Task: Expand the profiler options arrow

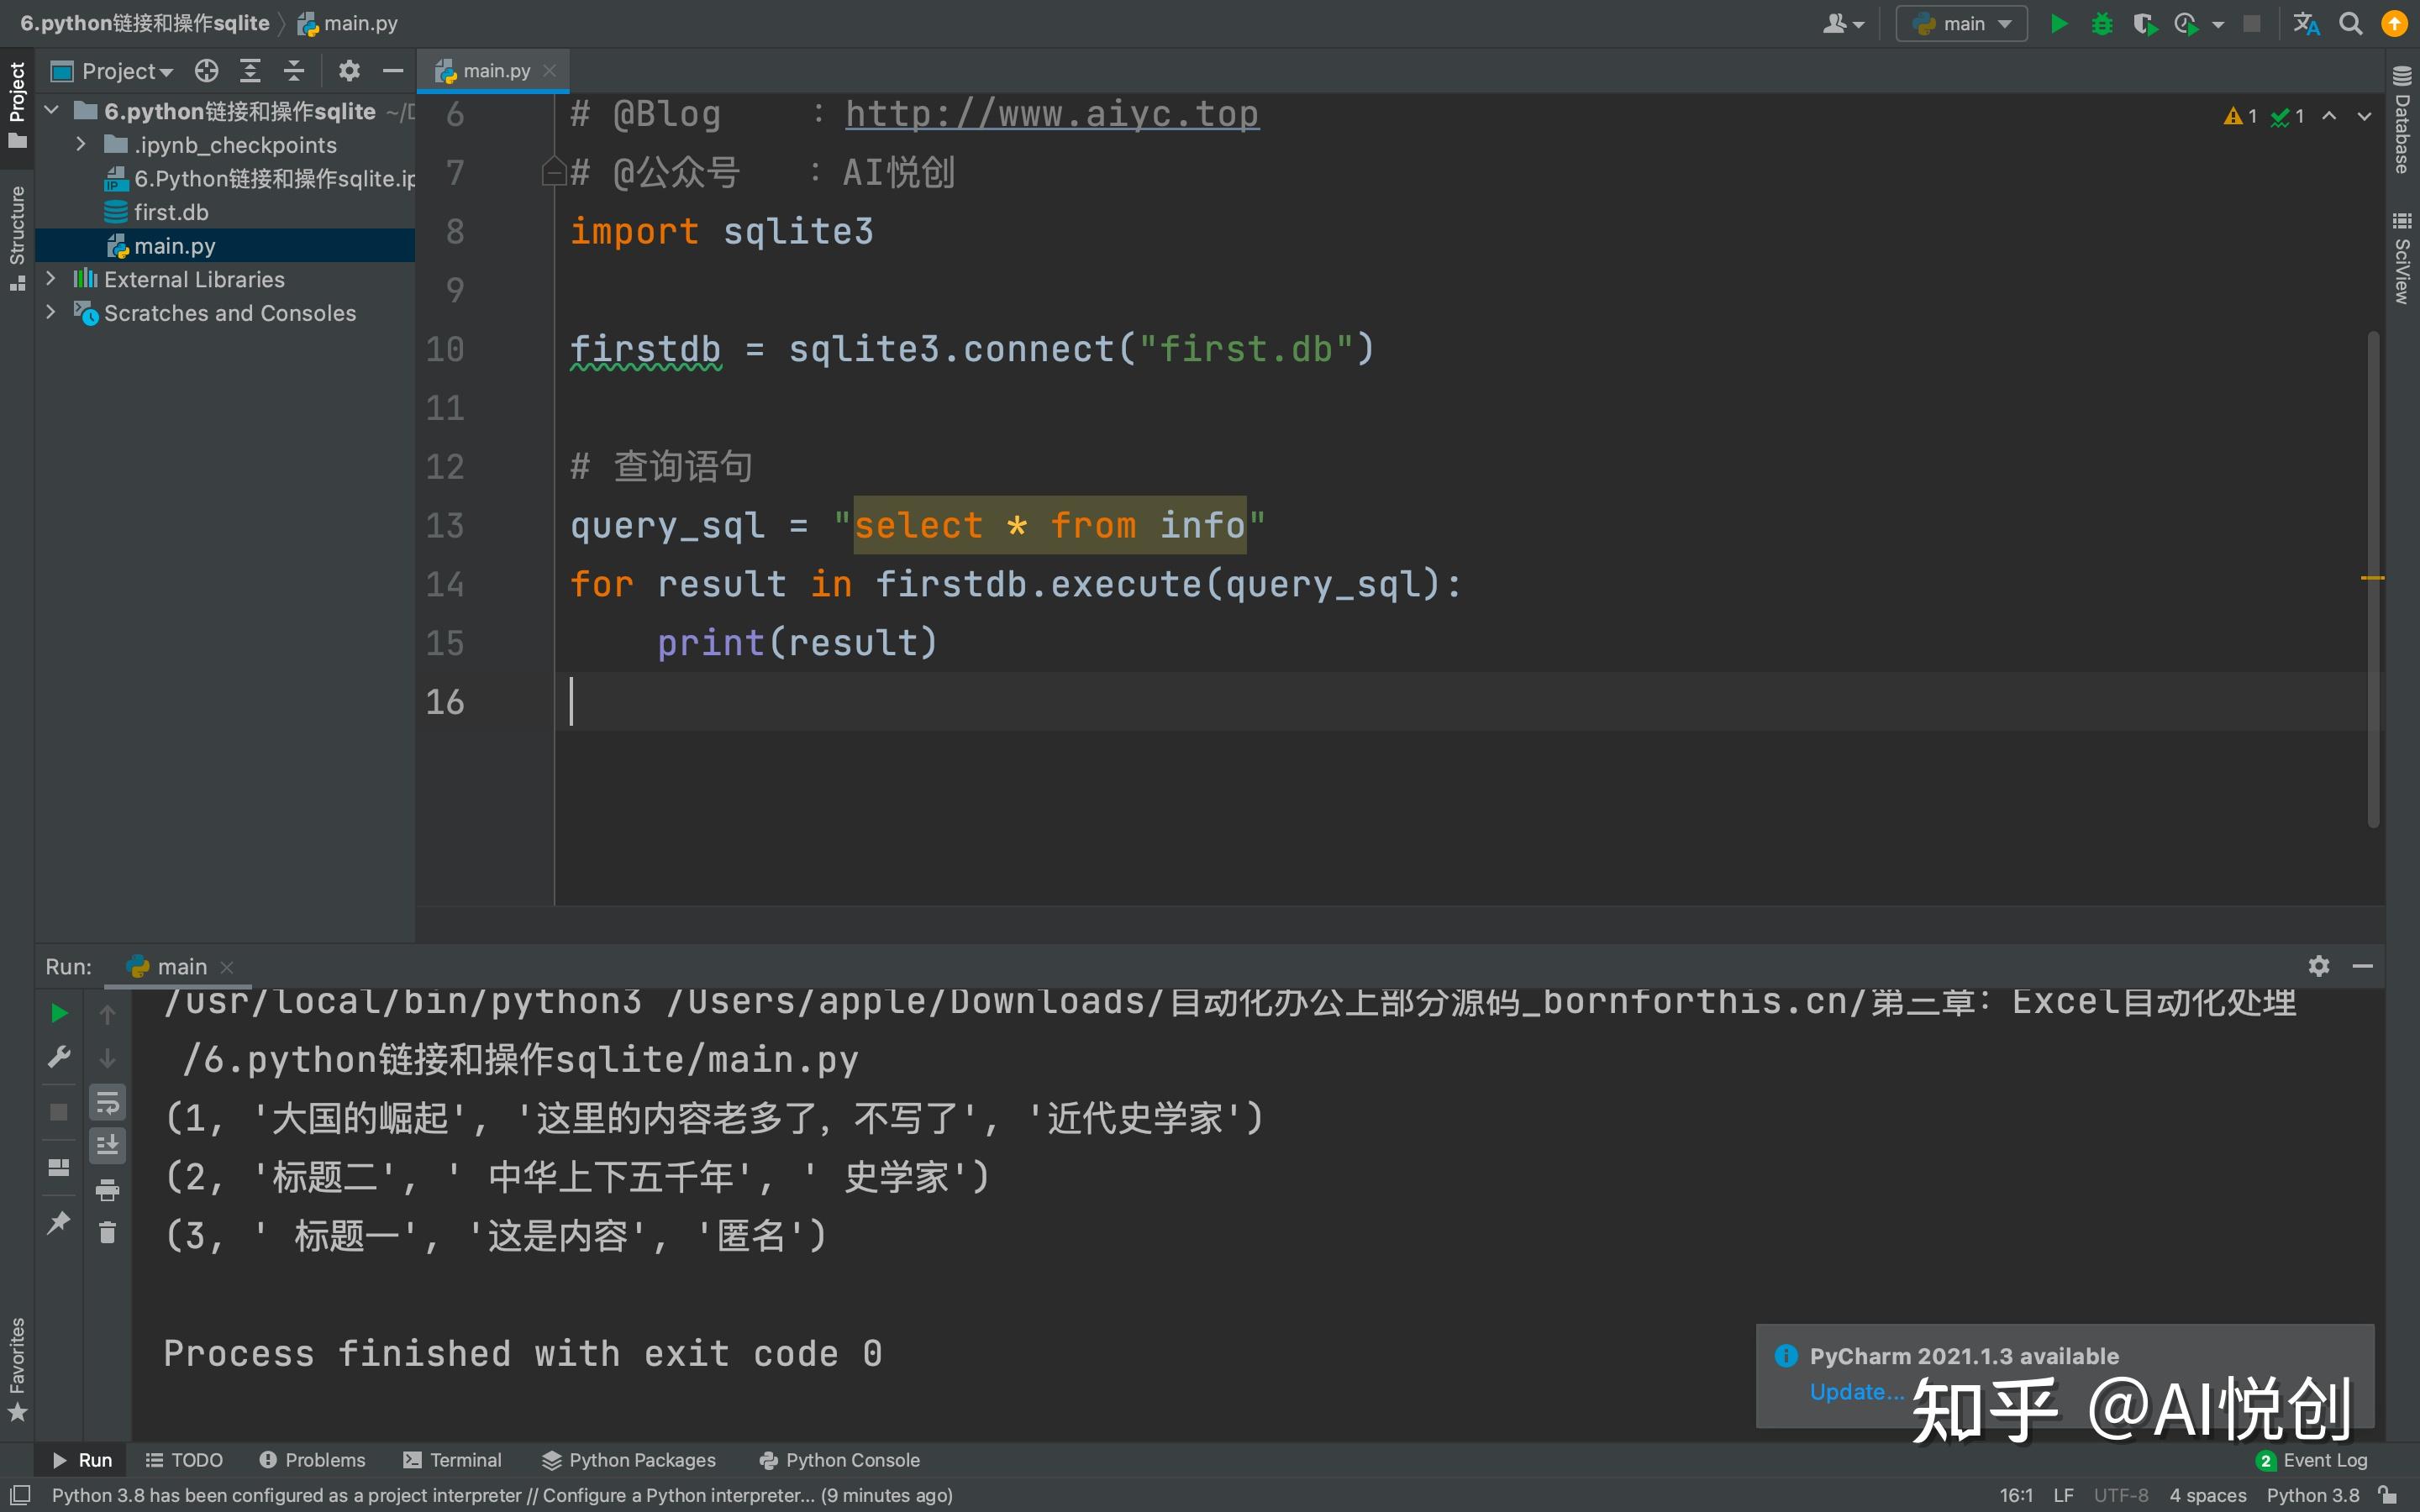Action: click(x=2217, y=25)
